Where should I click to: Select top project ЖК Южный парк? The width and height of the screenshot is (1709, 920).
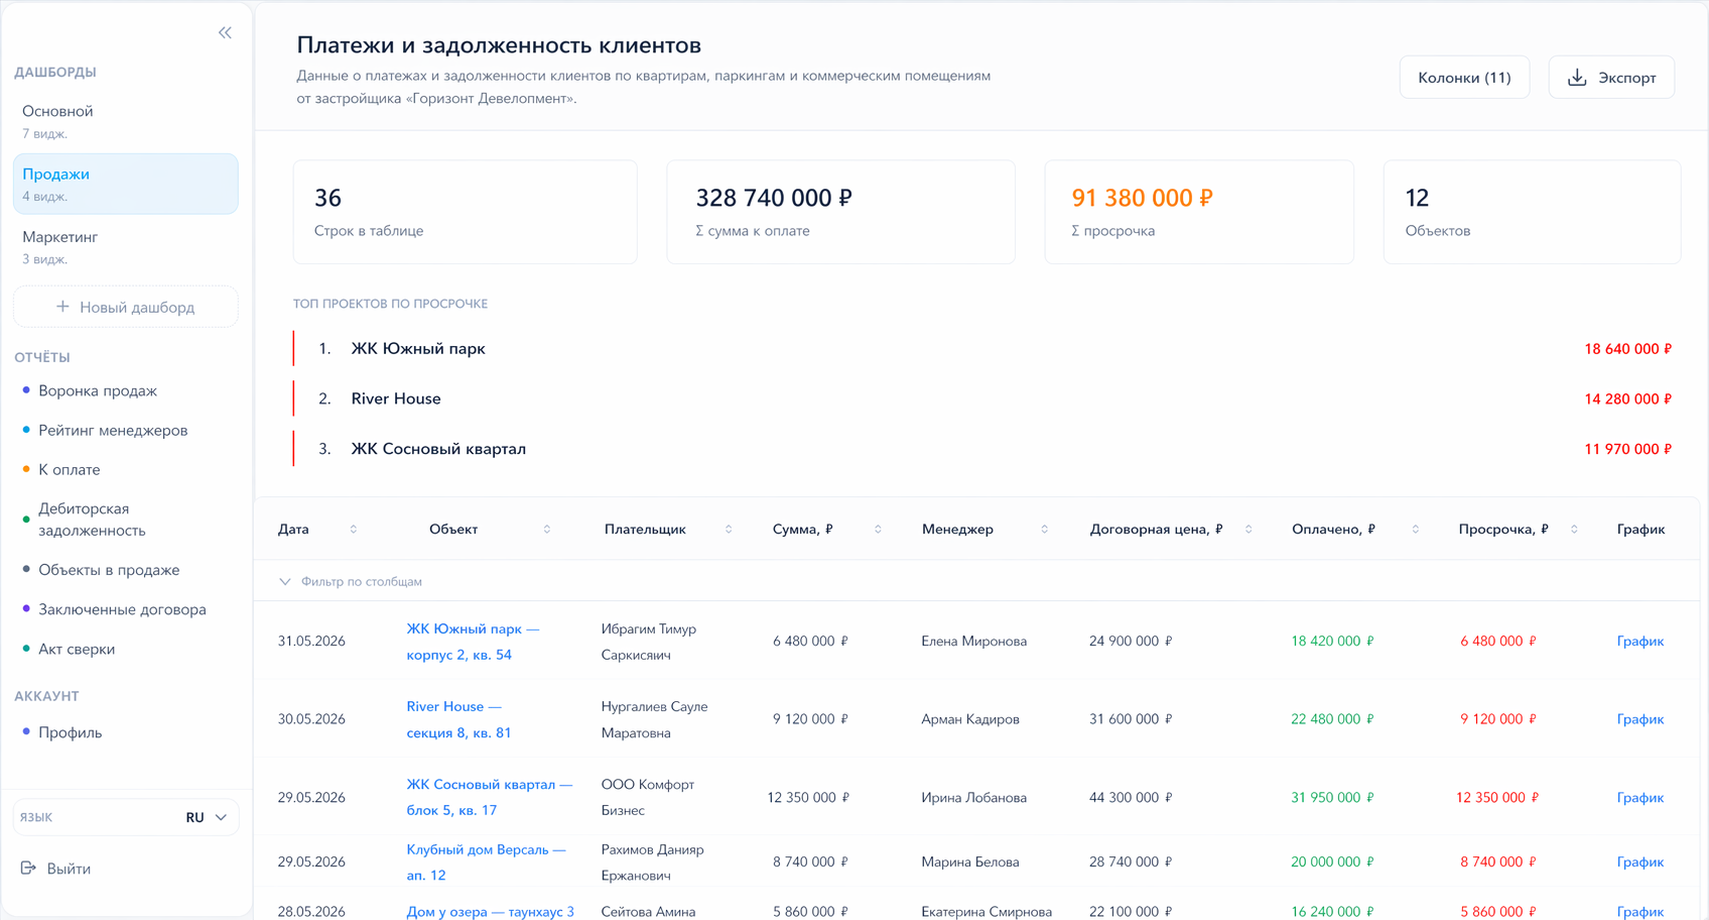pos(418,349)
